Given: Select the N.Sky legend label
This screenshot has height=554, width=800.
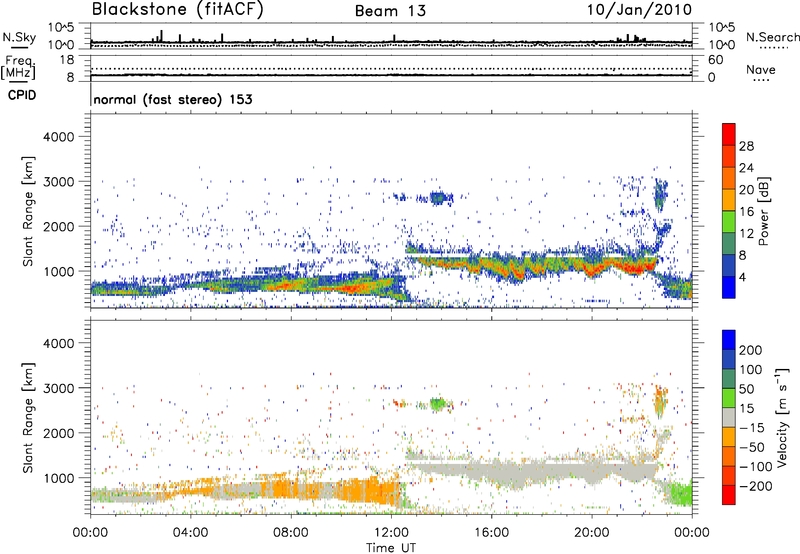Looking at the screenshot, I should coord(19,37).
